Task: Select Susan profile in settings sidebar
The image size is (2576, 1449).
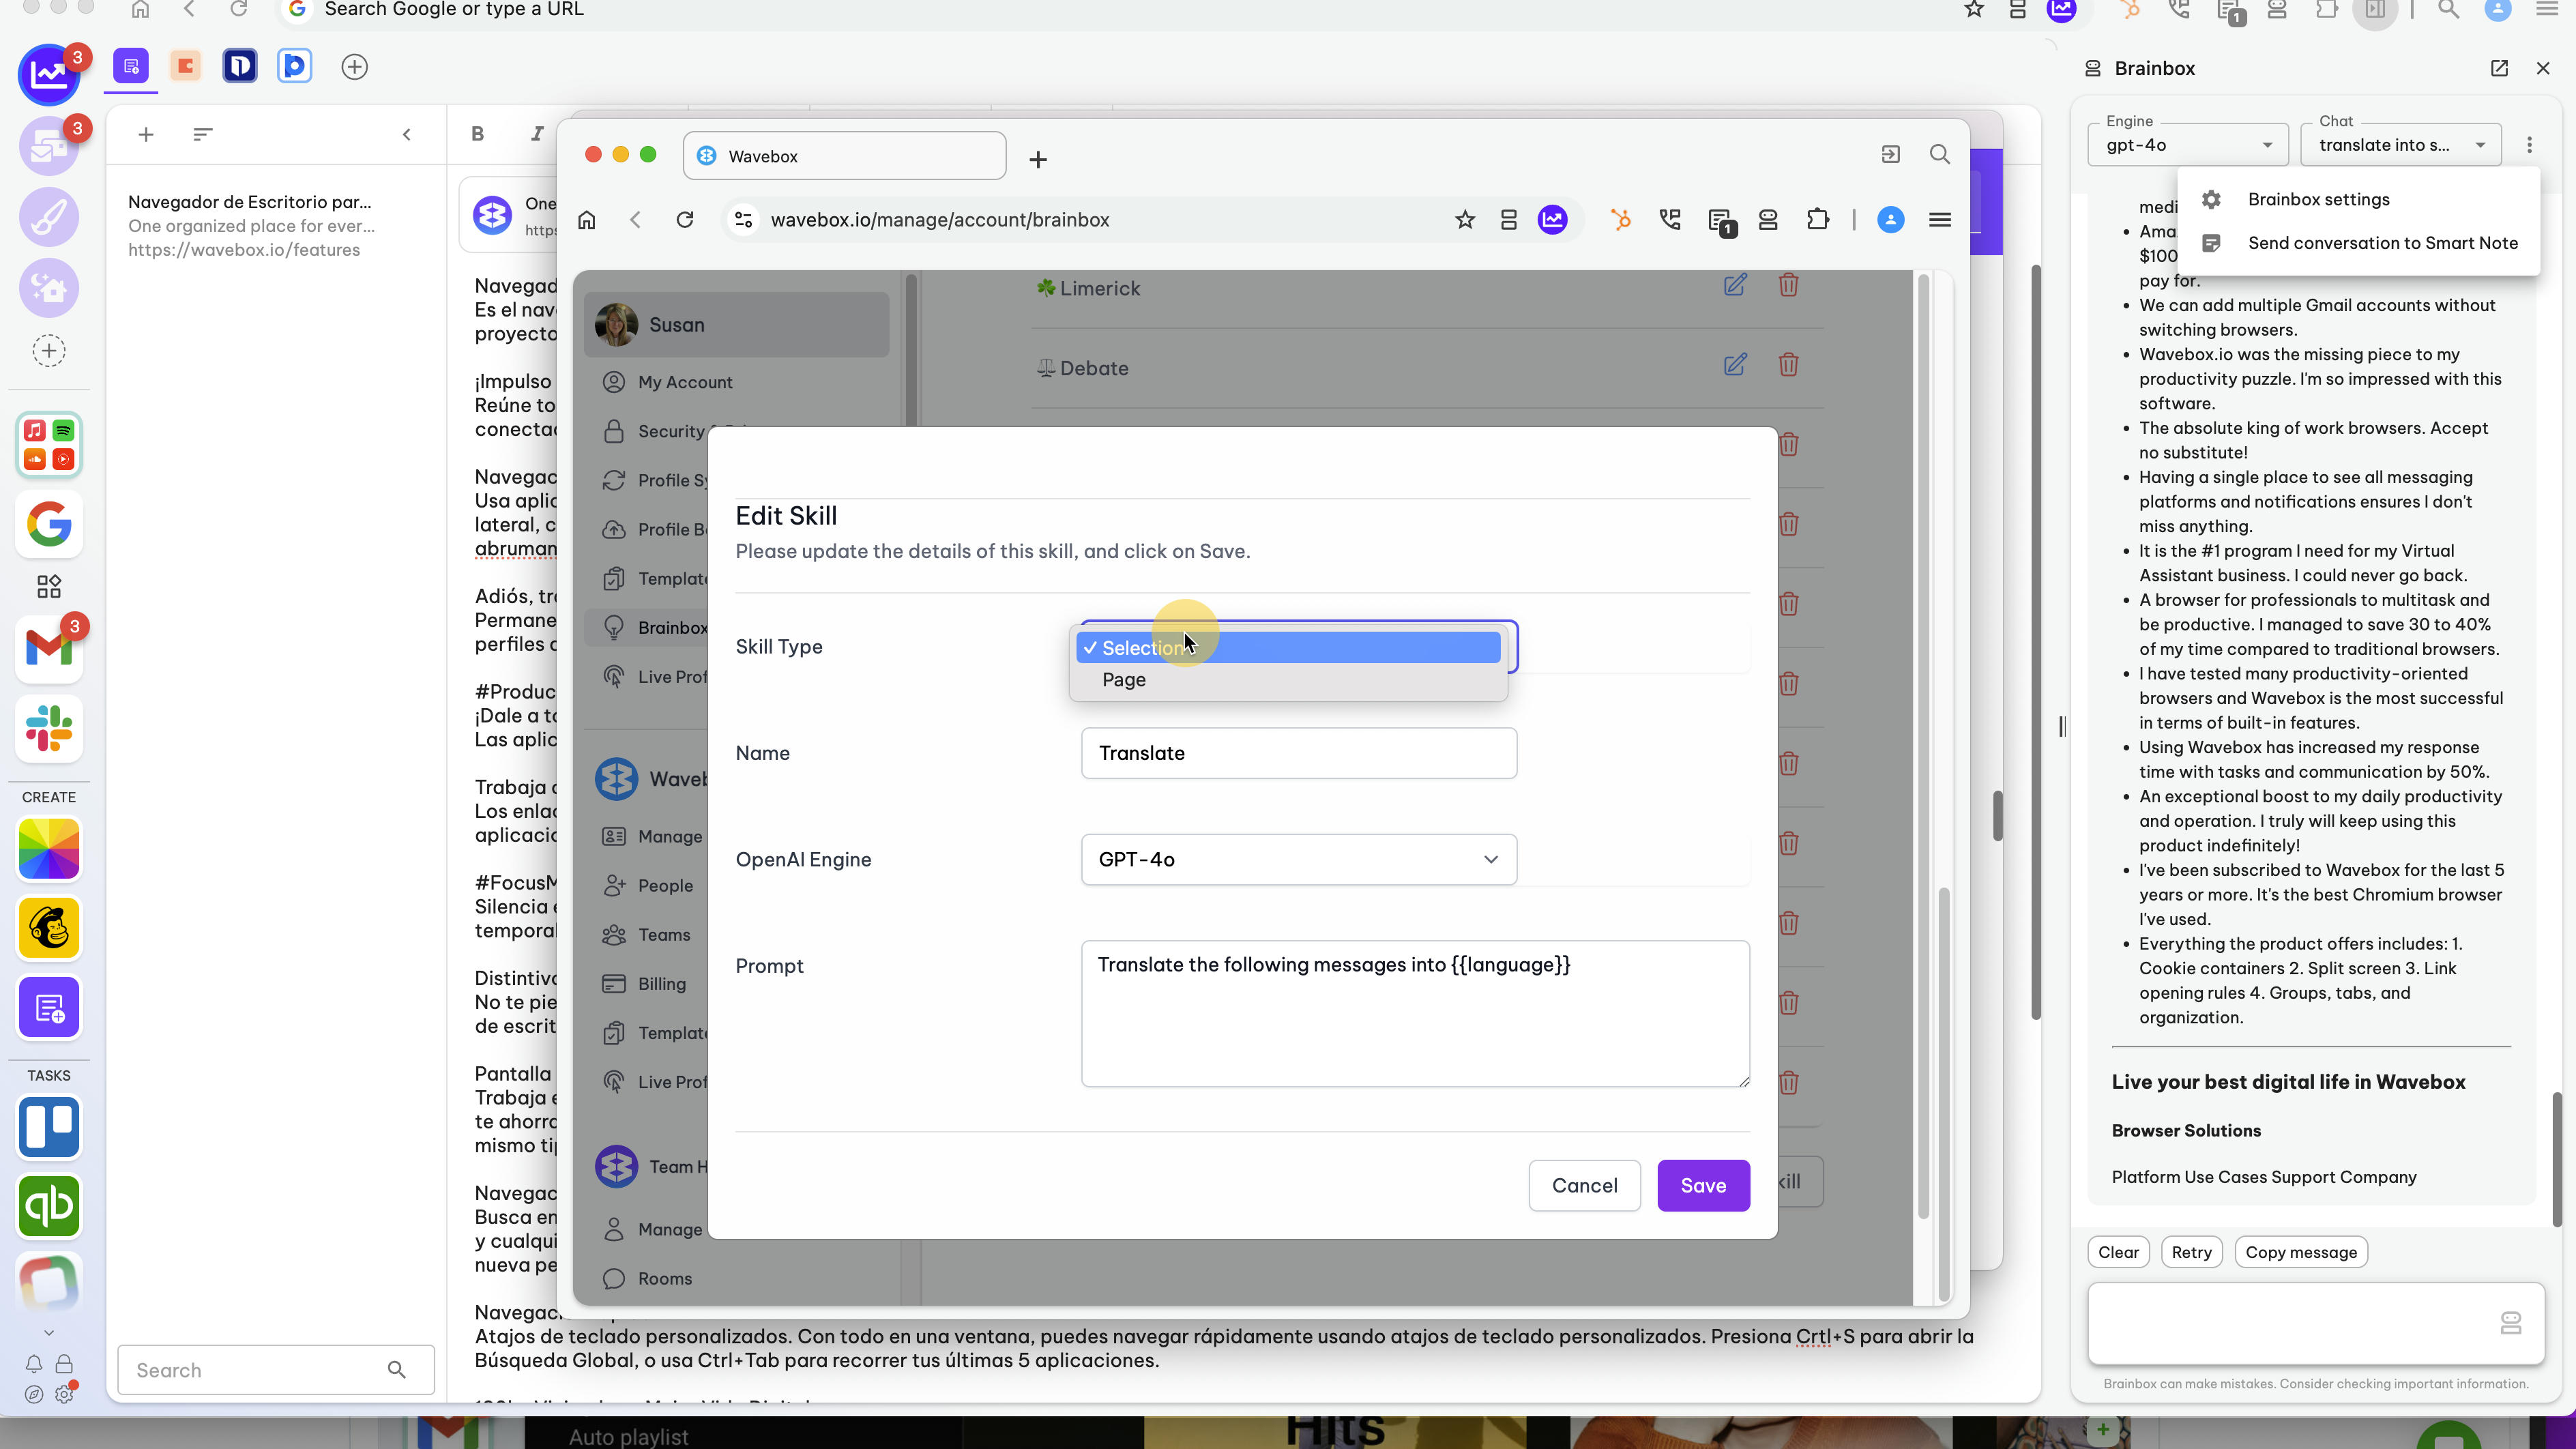Action: point(736,325)
